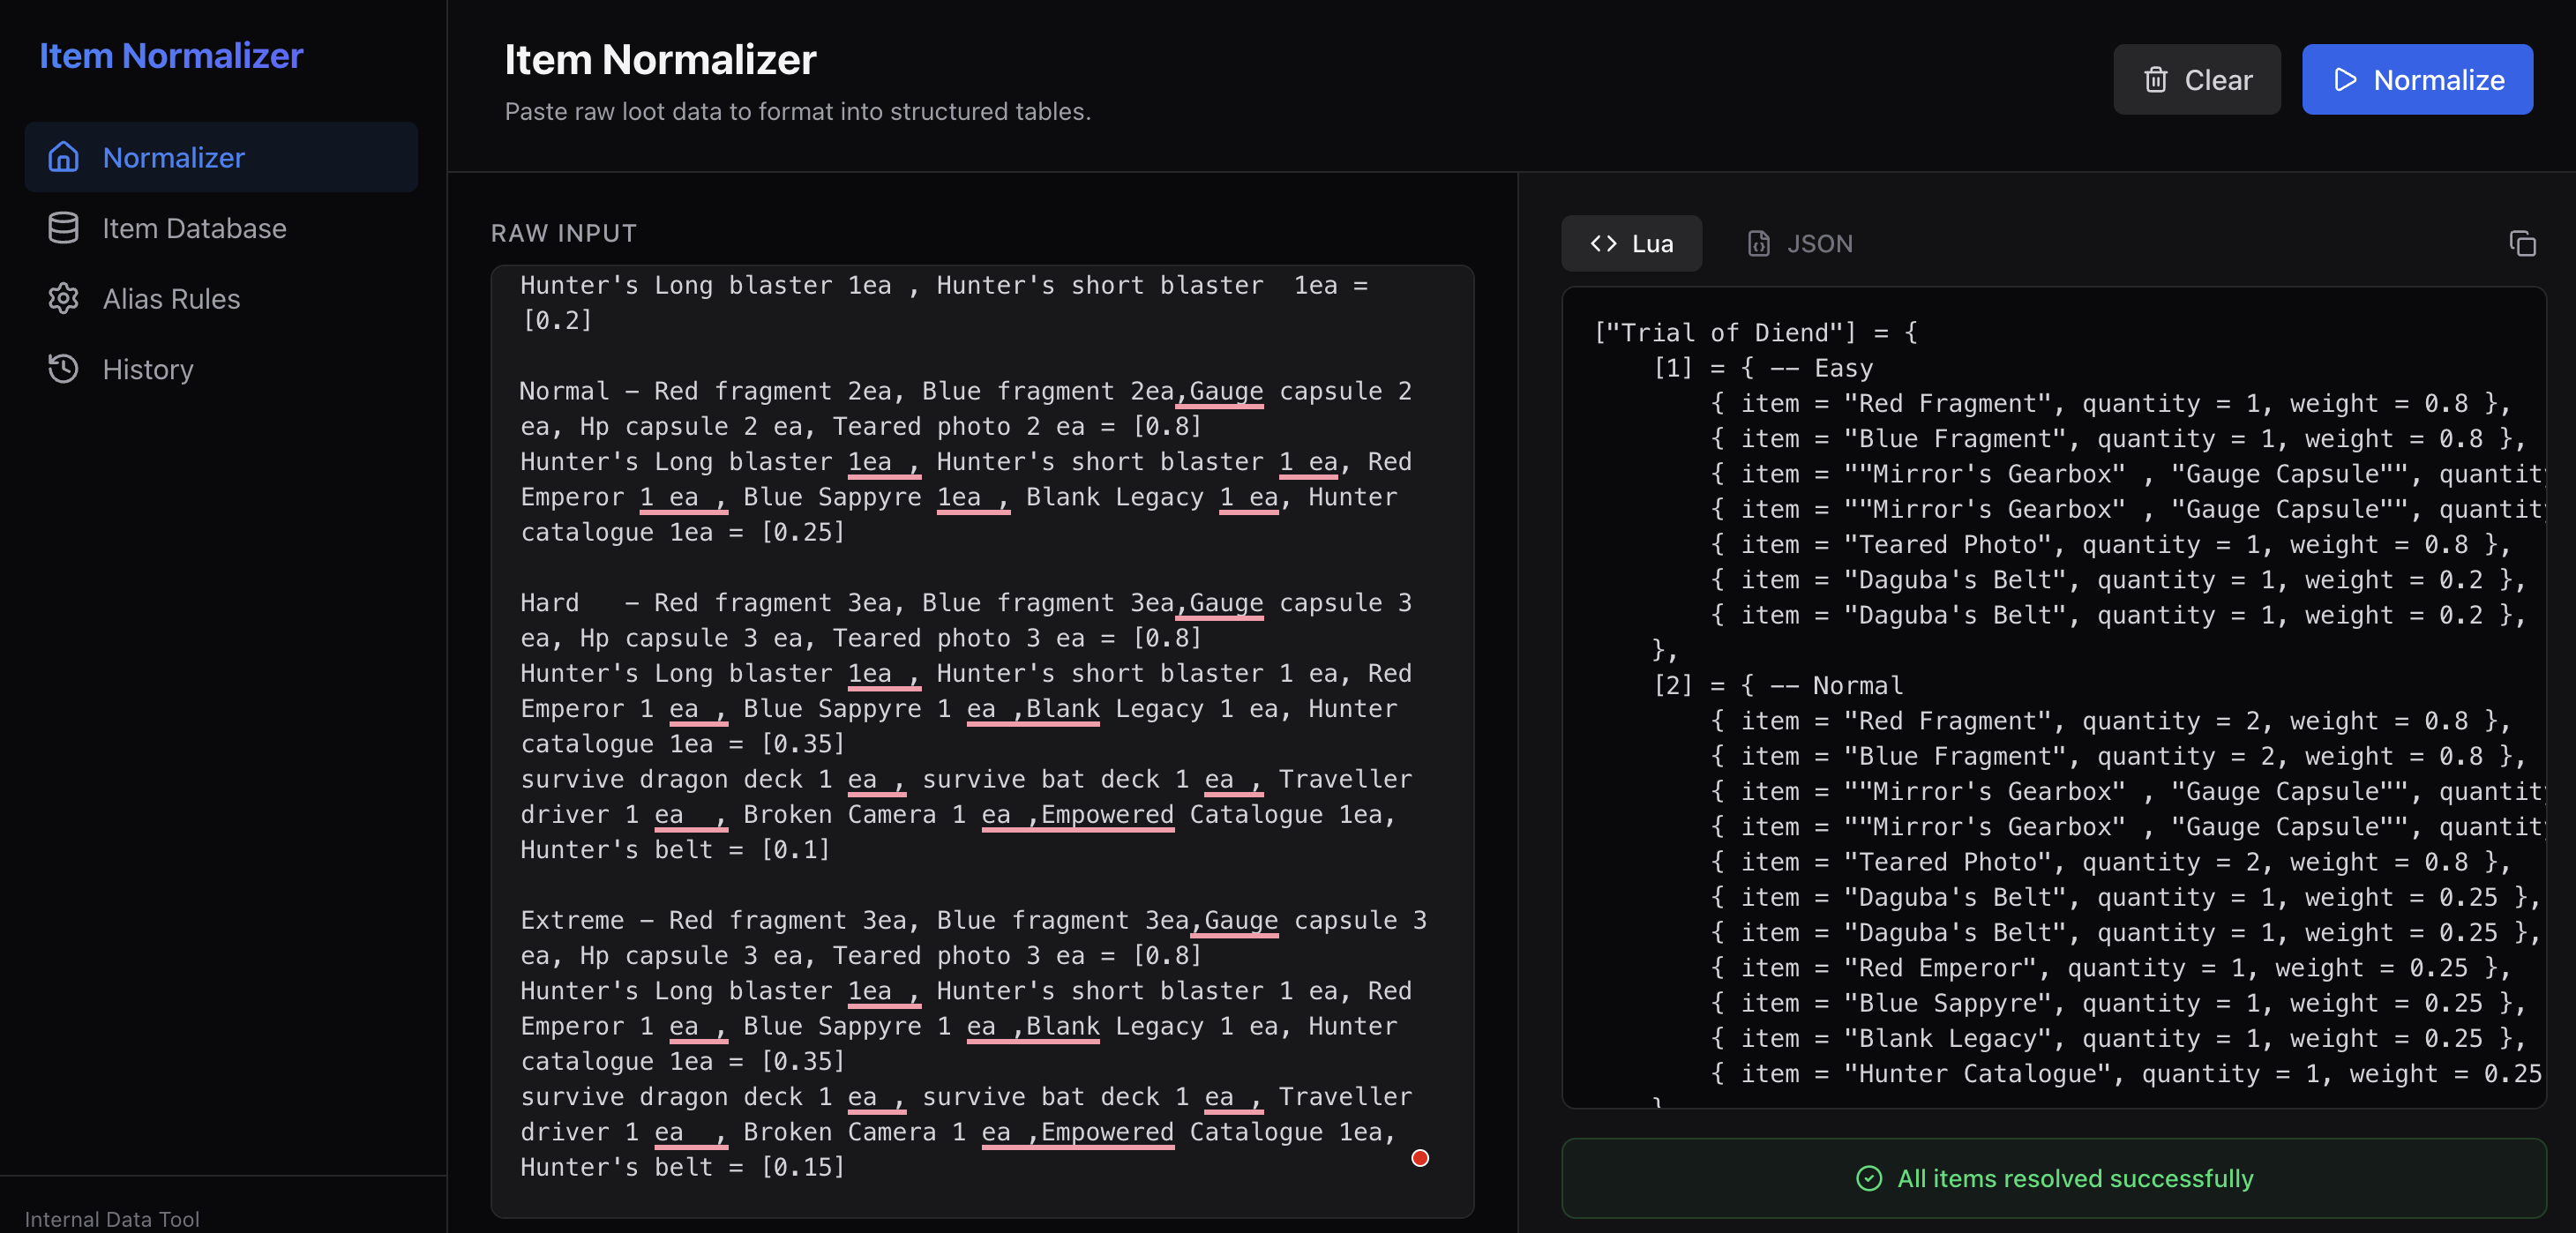Click the Item Database stack icon
Screen dimensions: 2576x1233
pos(63,228)
